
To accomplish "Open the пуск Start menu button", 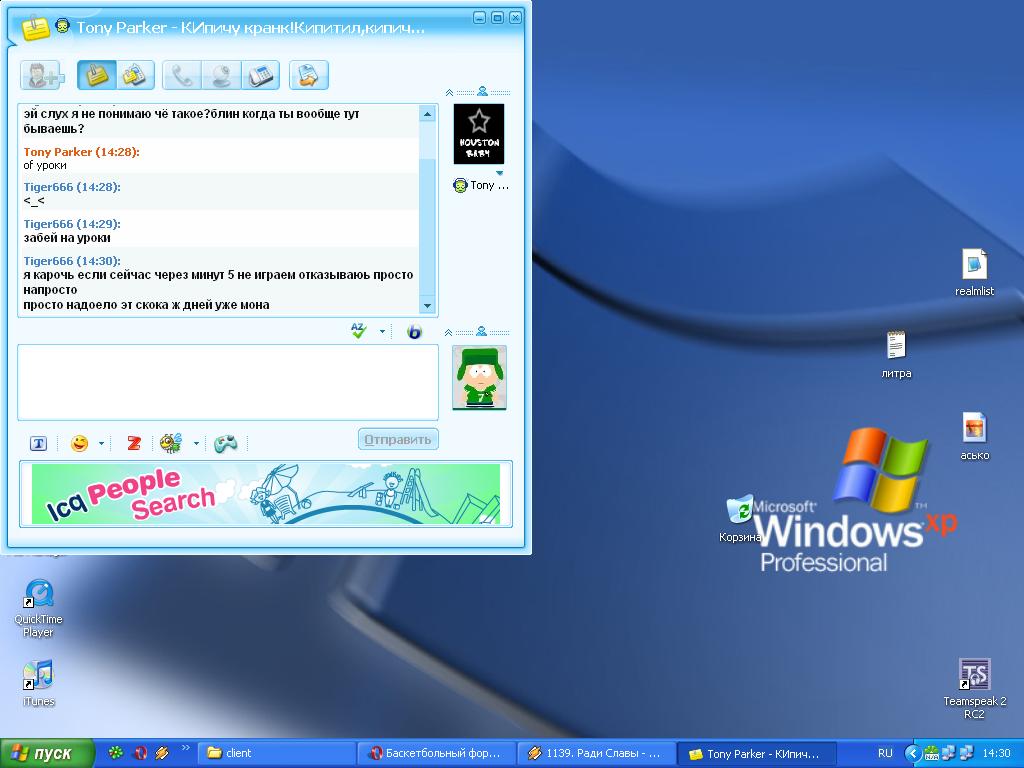I will click(46, 753).
